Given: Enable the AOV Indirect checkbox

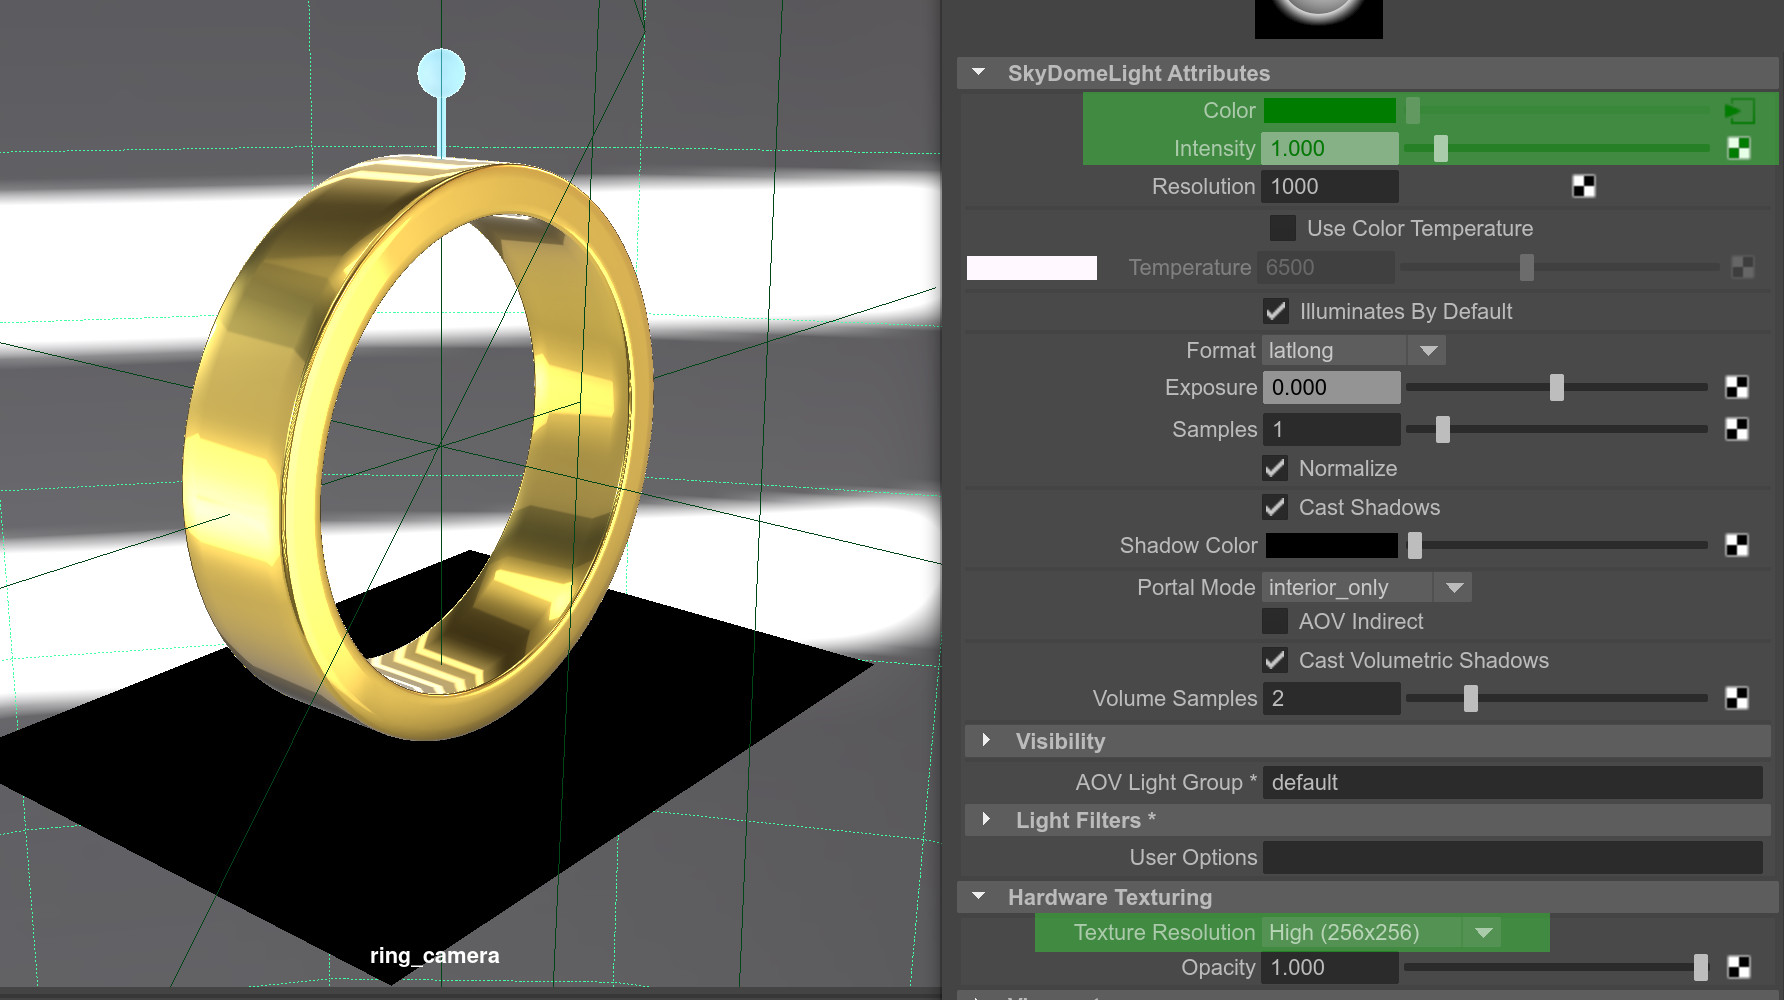Looking at the screenshot, I should pos(1275,621).
